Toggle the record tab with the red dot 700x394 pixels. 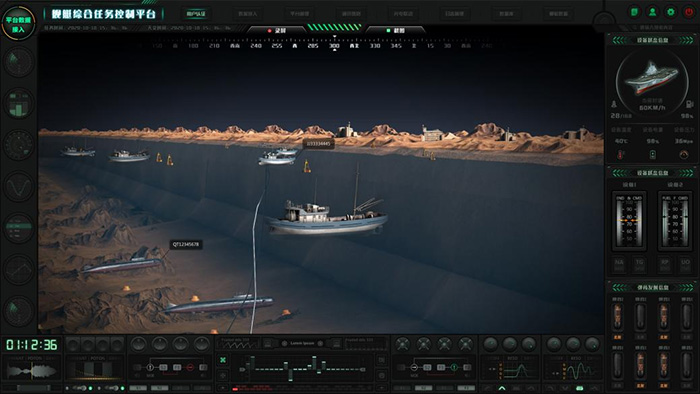click(x=277, y=31)
